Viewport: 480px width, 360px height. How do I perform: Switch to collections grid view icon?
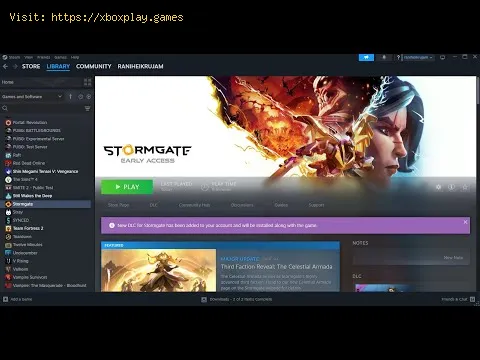point(87,82)
